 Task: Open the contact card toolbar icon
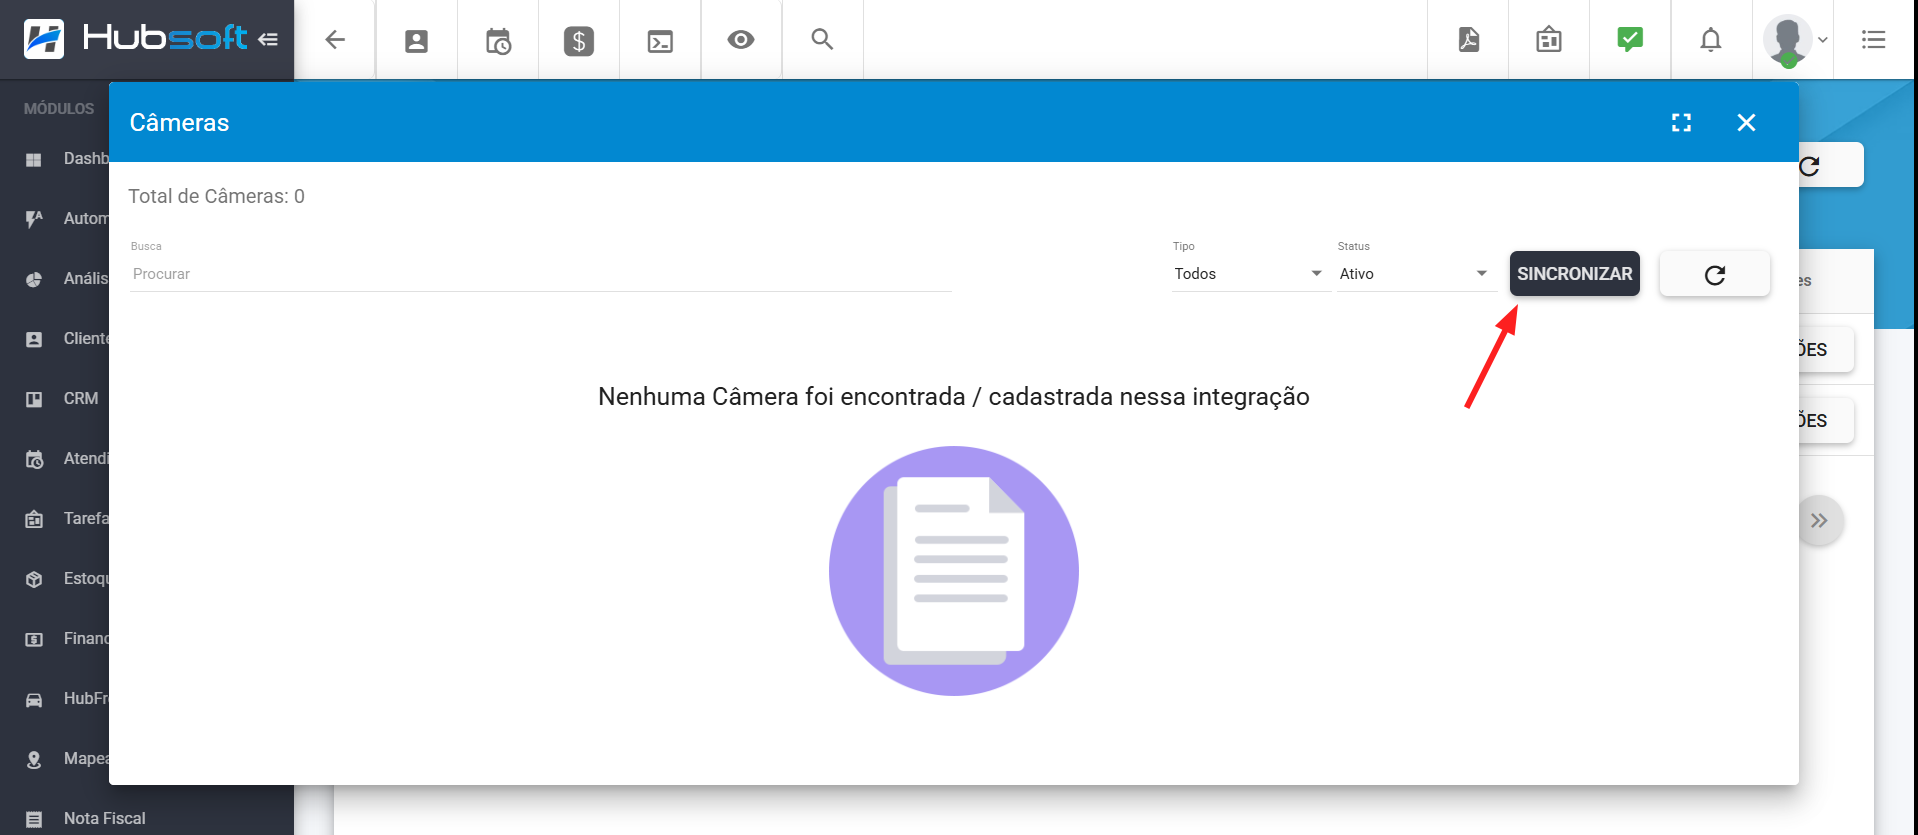point(416,41)
